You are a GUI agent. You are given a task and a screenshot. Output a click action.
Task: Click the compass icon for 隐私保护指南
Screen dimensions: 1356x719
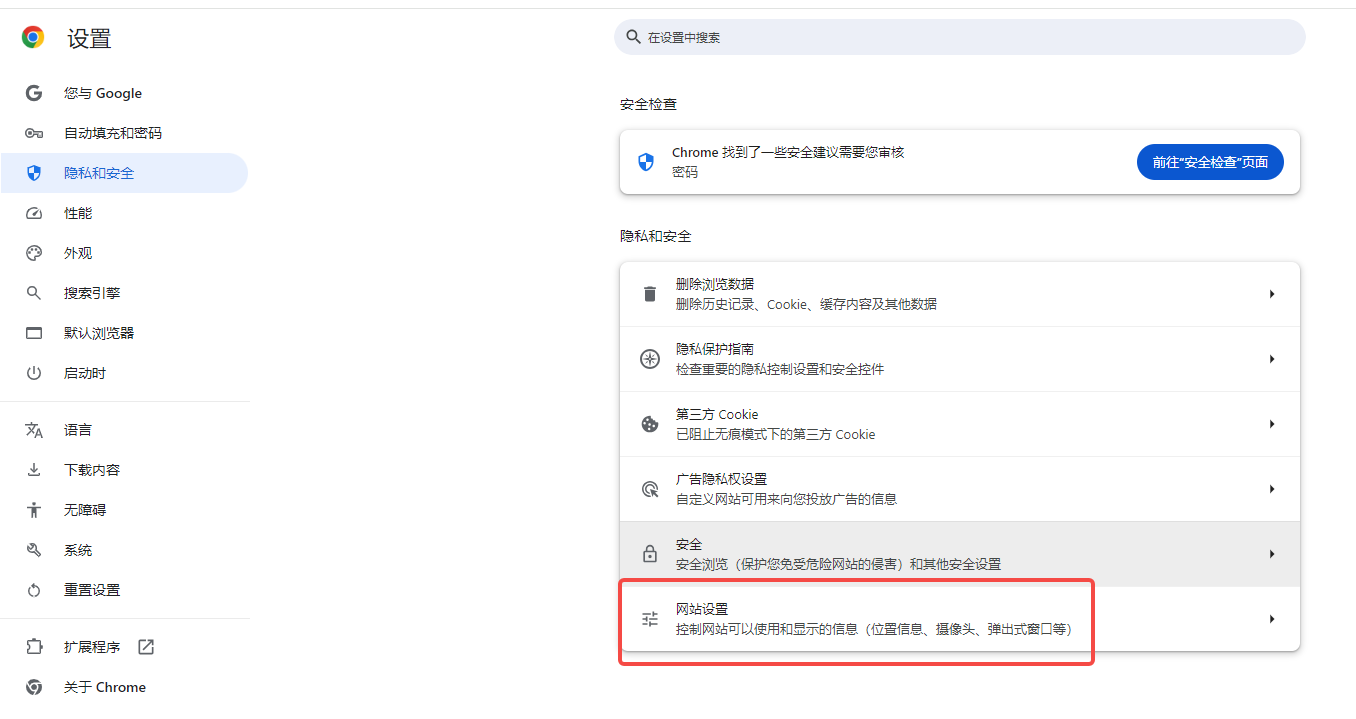[x=650, y=359]
